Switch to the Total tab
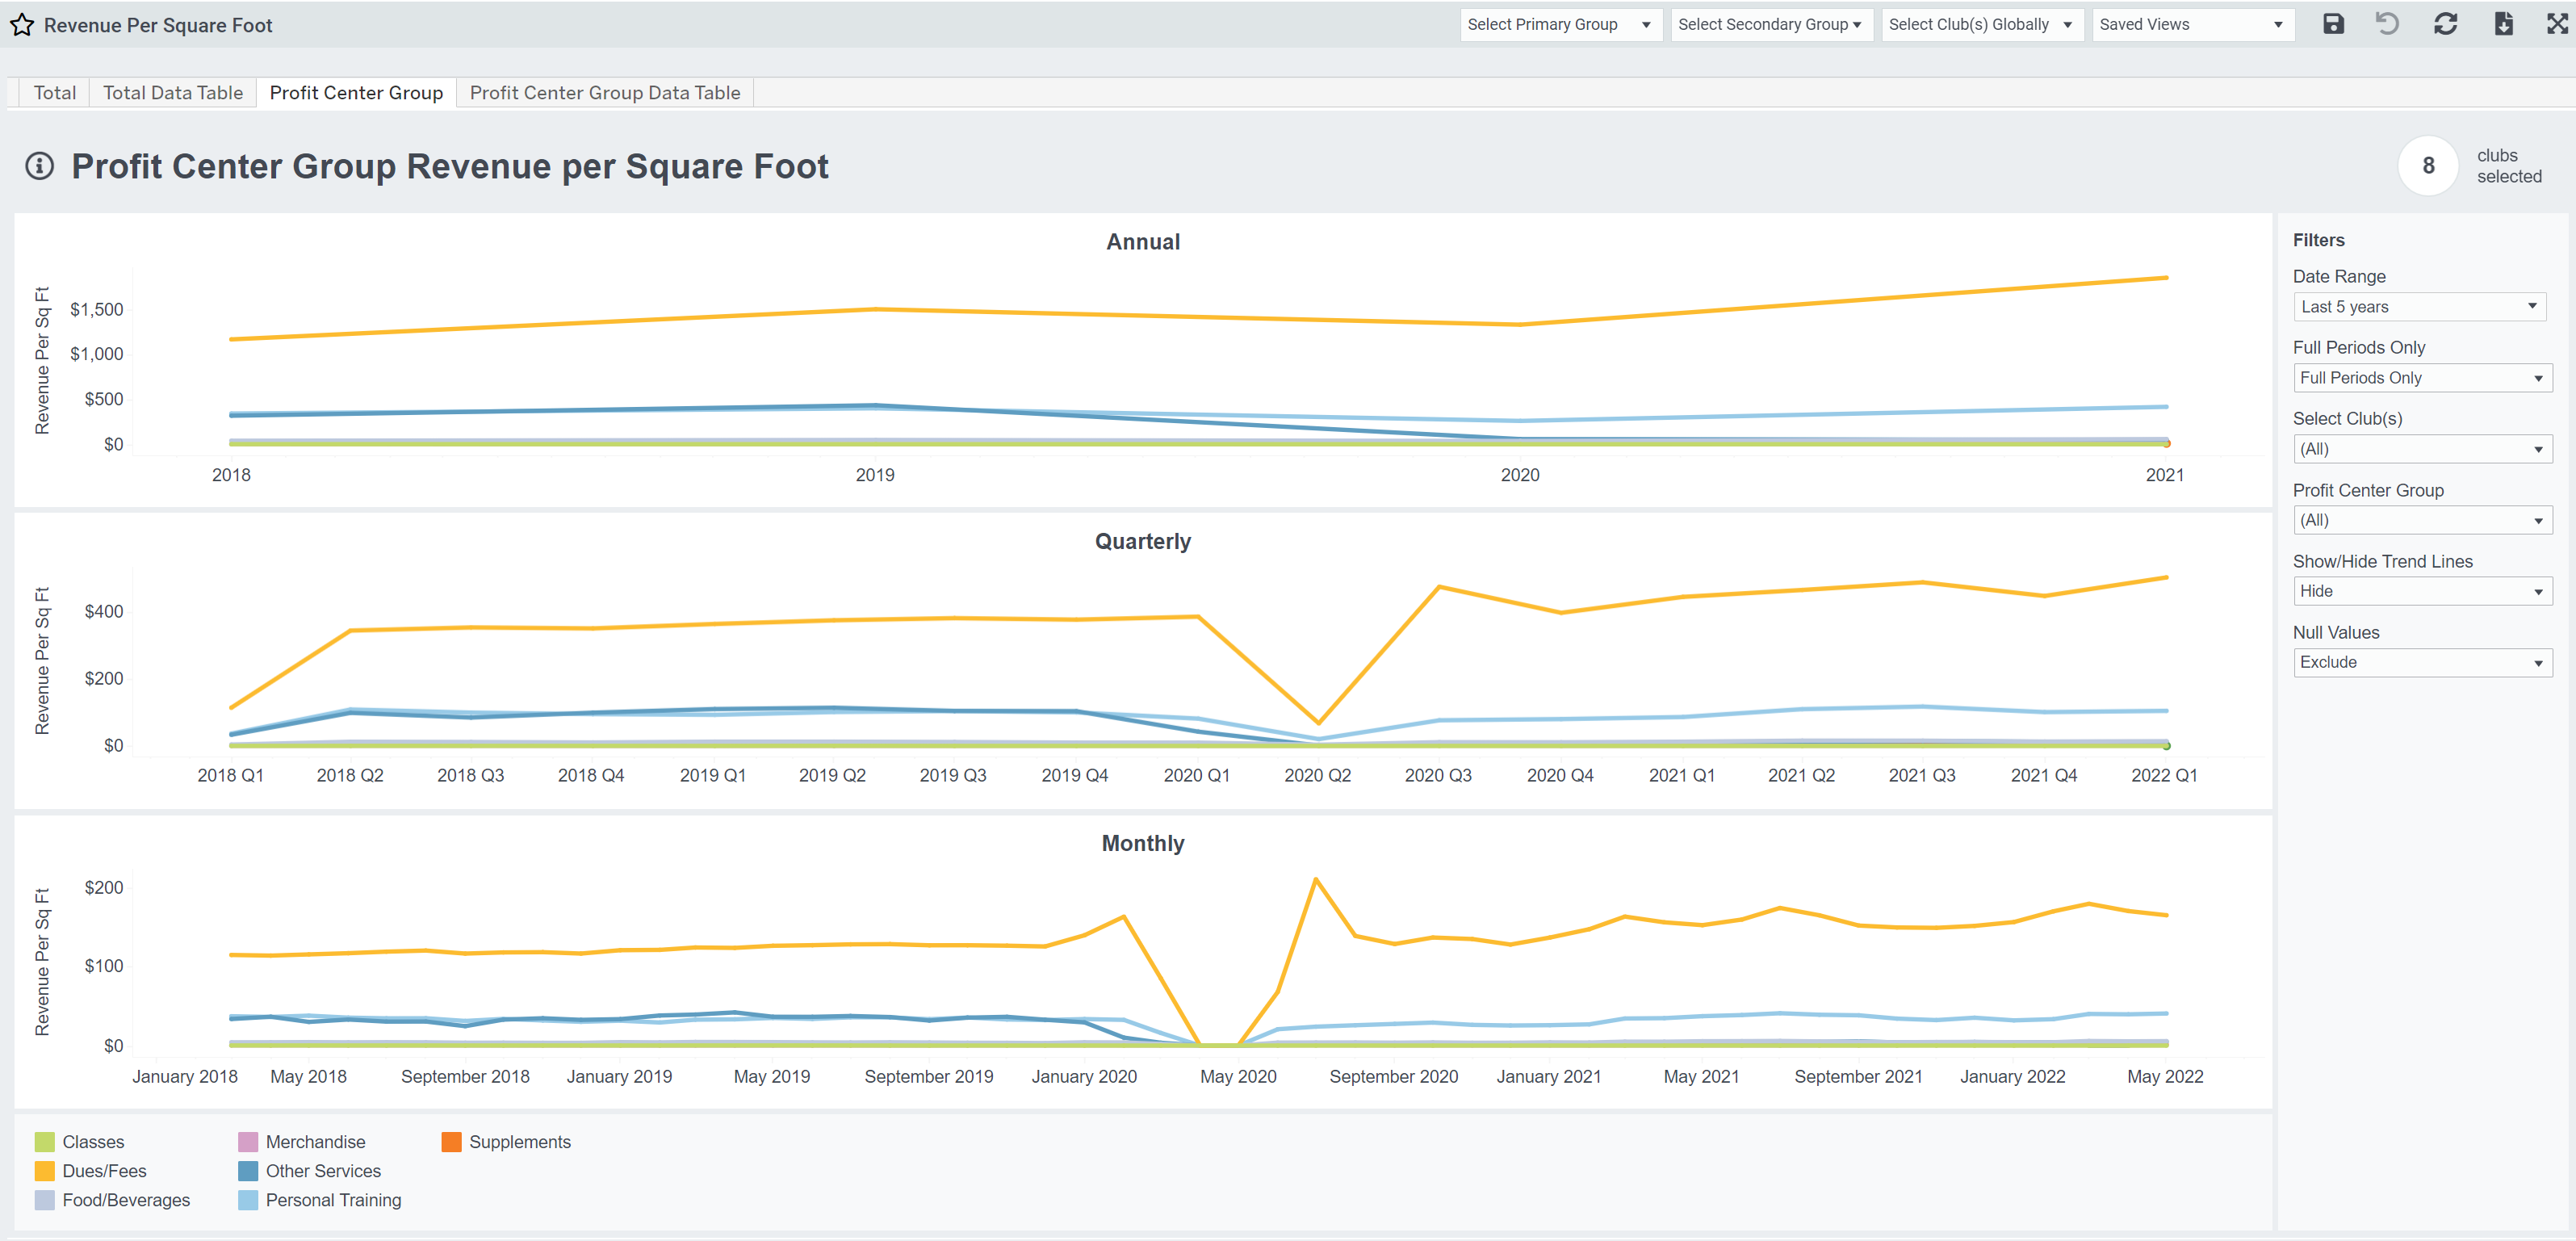Viewport: 2576px width, 1241px height. (x=54, y=93)
